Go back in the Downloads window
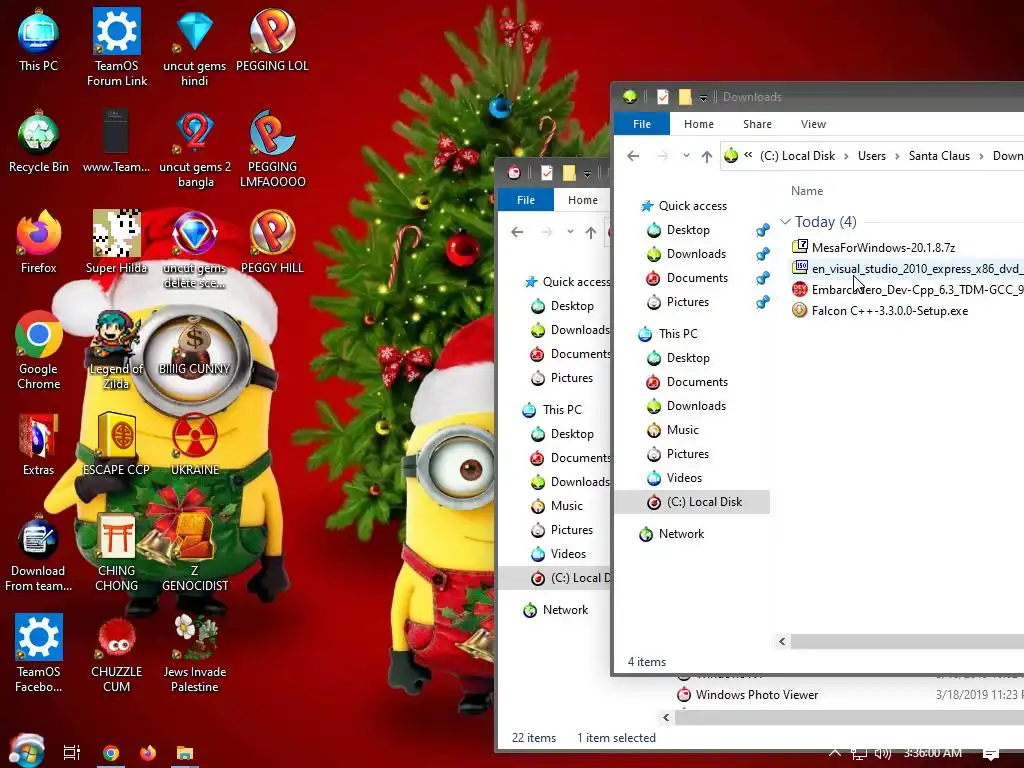Image resolution: width=1024 pixels, height=768 pixels. [633, 156]
